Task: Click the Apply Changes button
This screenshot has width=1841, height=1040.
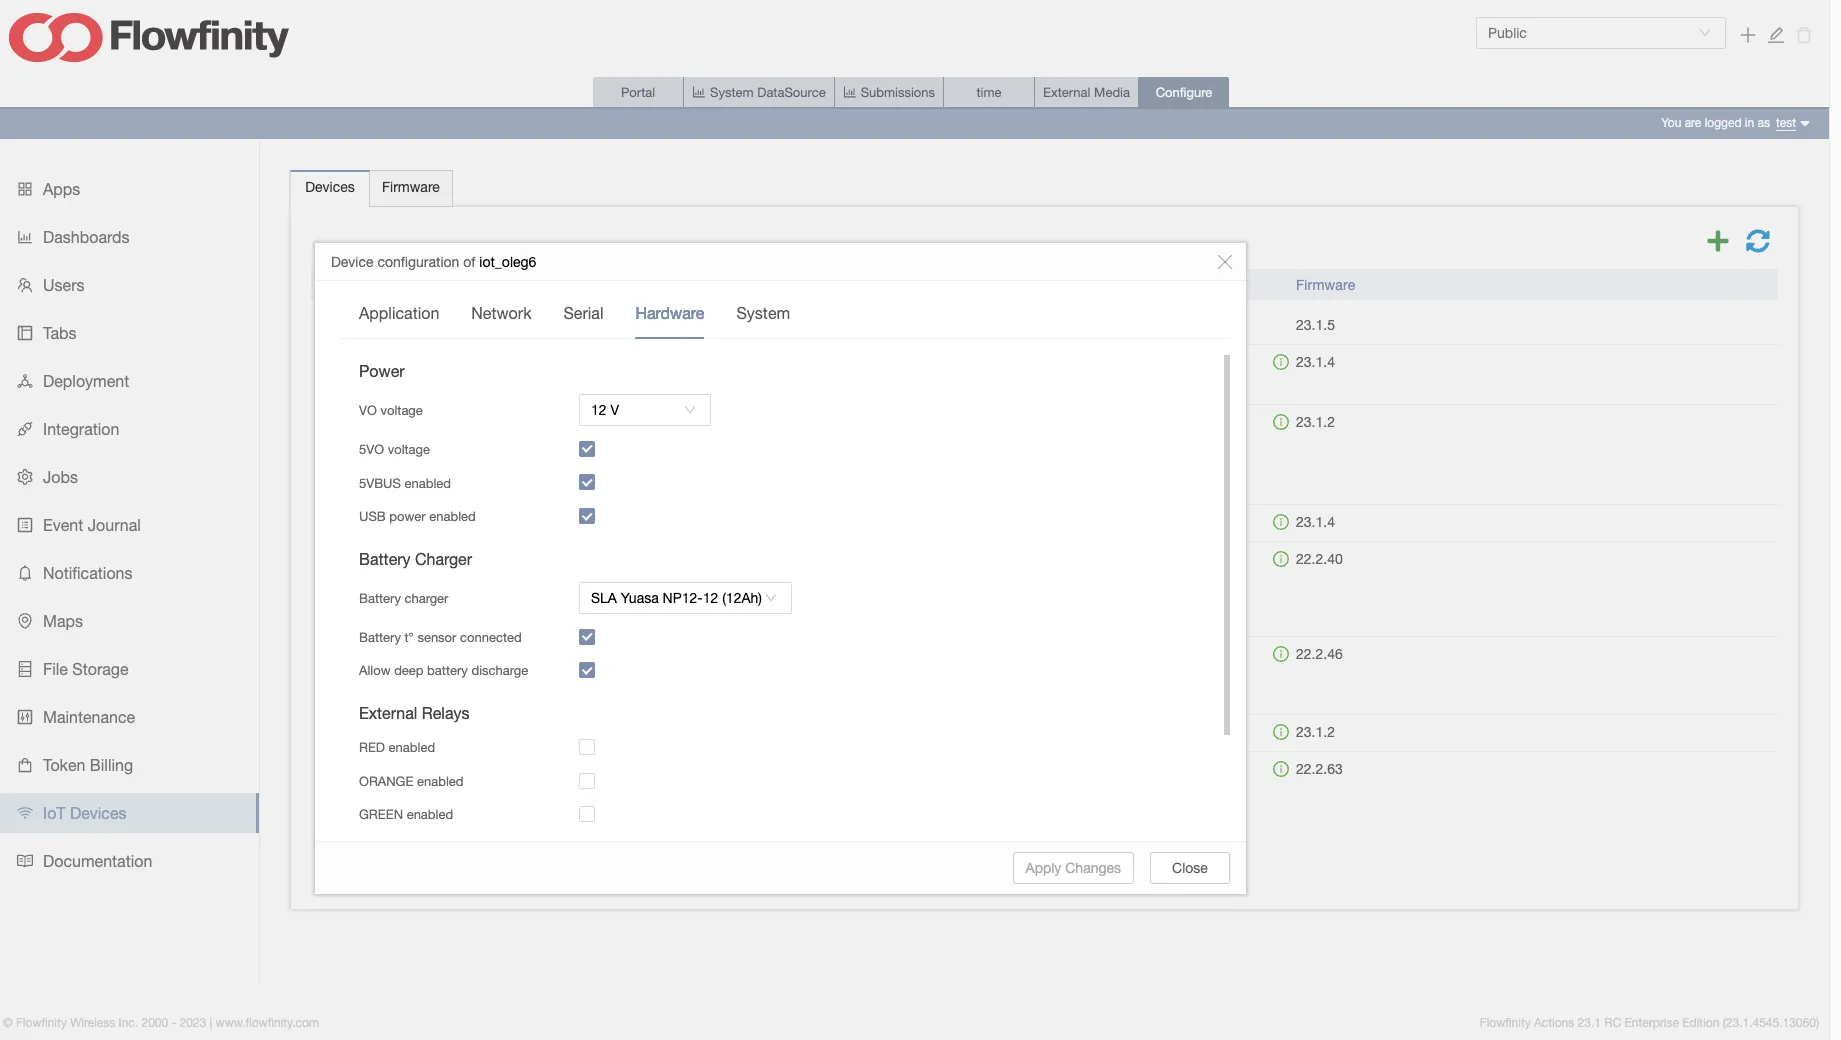Action: point(1072,868)
